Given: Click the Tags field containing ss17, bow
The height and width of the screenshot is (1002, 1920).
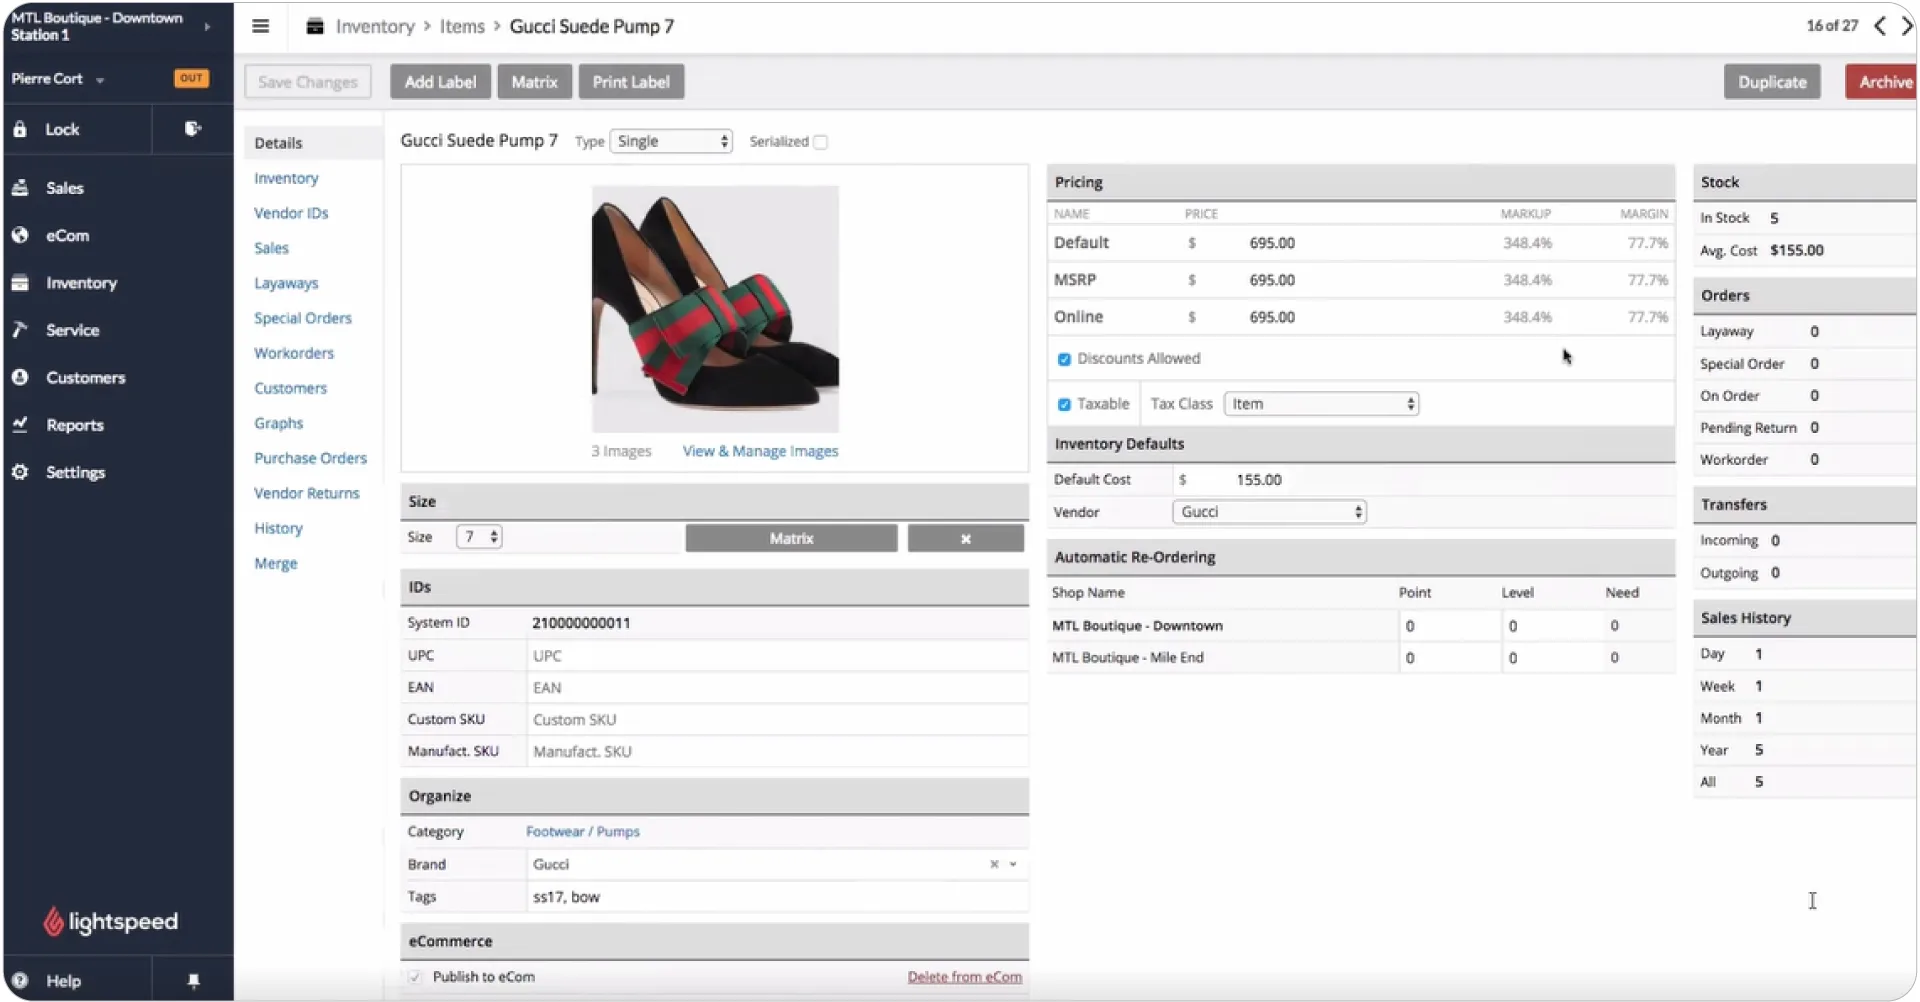Looking at the screenshot, I should (x=777, y=897).
